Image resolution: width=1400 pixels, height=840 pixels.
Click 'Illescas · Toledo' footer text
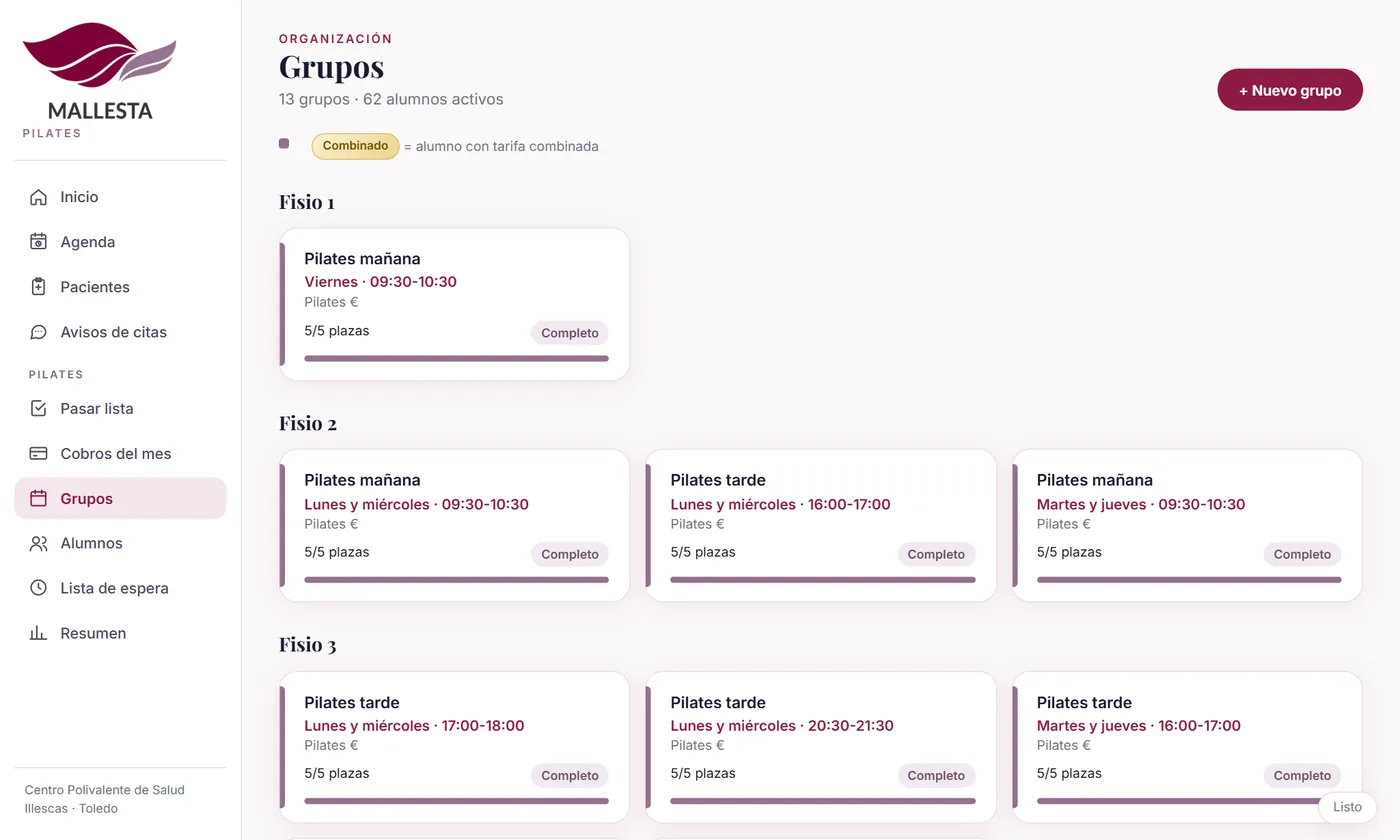(x=71, y=808)
